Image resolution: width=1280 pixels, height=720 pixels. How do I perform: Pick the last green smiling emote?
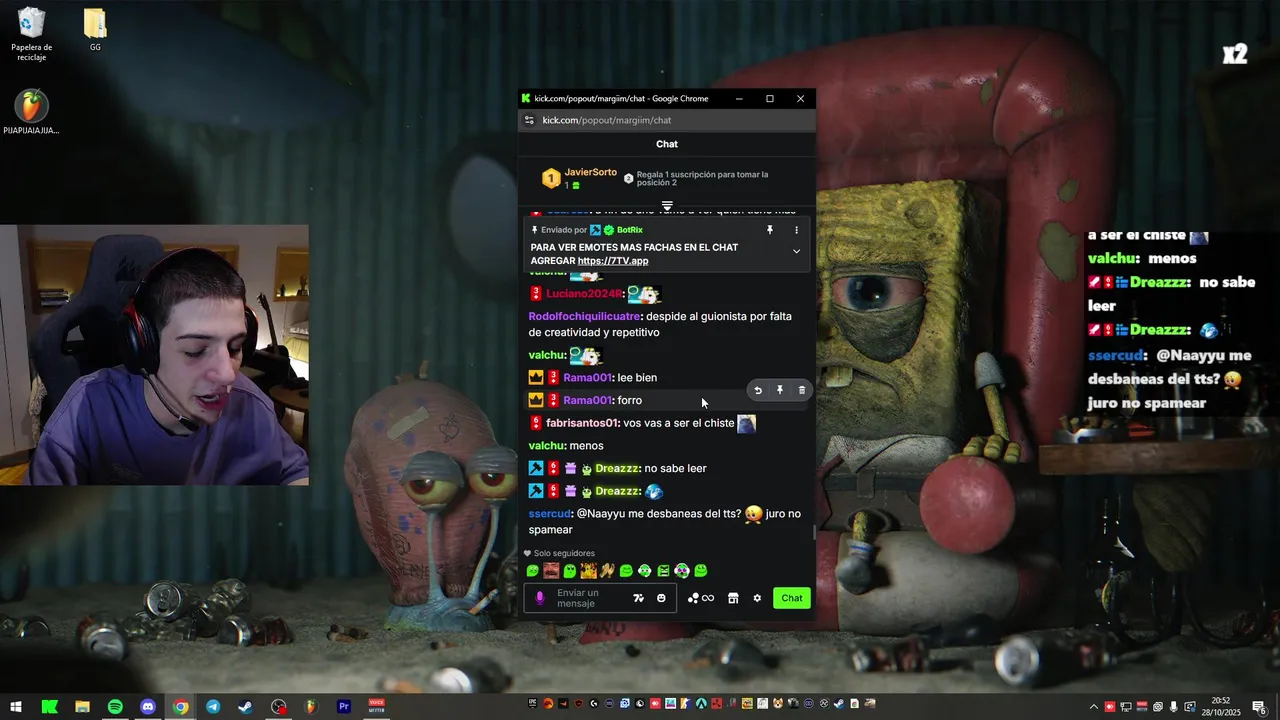pyautogui.click(x=701, y=571)
